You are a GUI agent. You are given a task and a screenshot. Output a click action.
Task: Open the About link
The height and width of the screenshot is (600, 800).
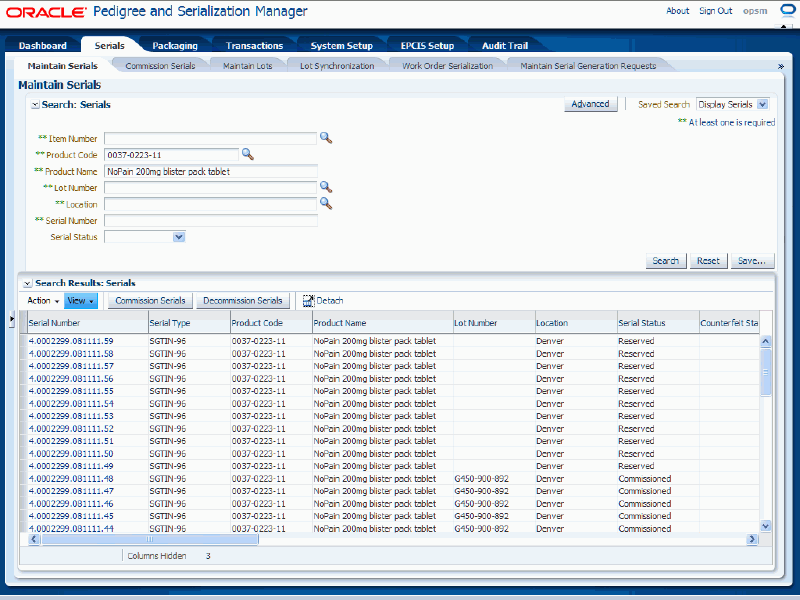677,11
